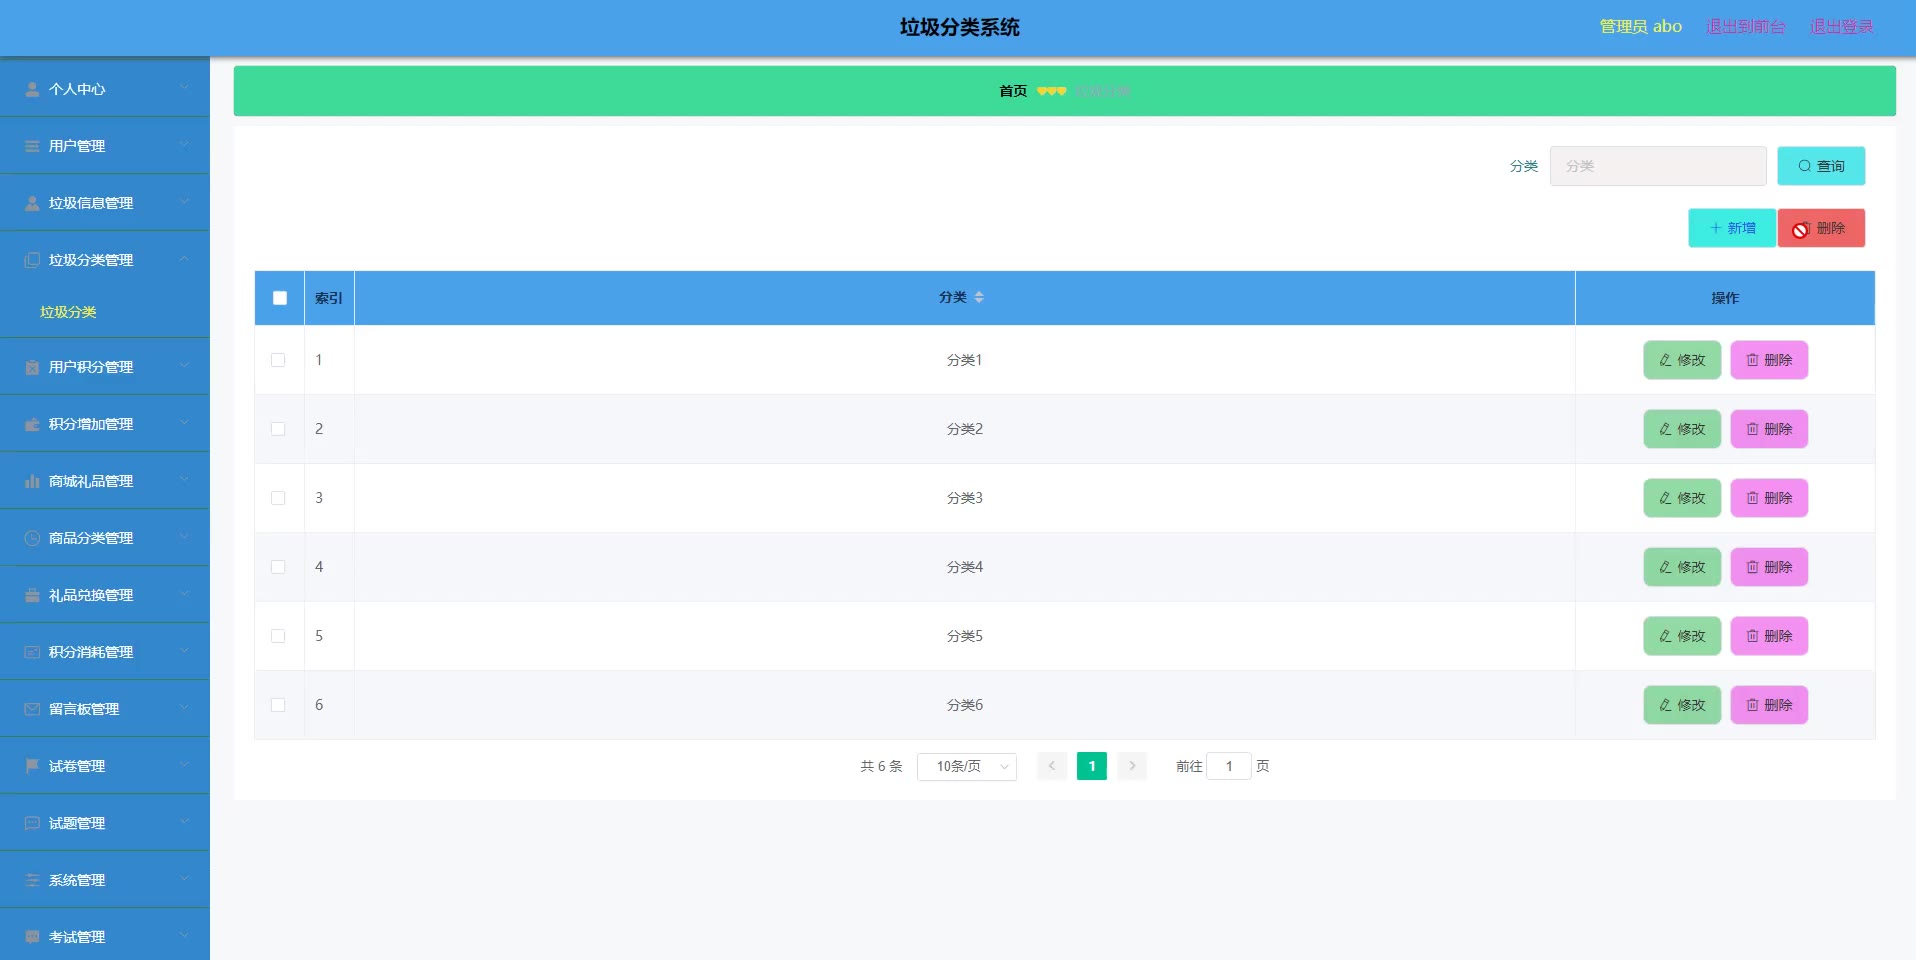The image size is (1916, 960).
Task: Click the 积分消耗管理 sidebar icon
Action: point(32,652)
